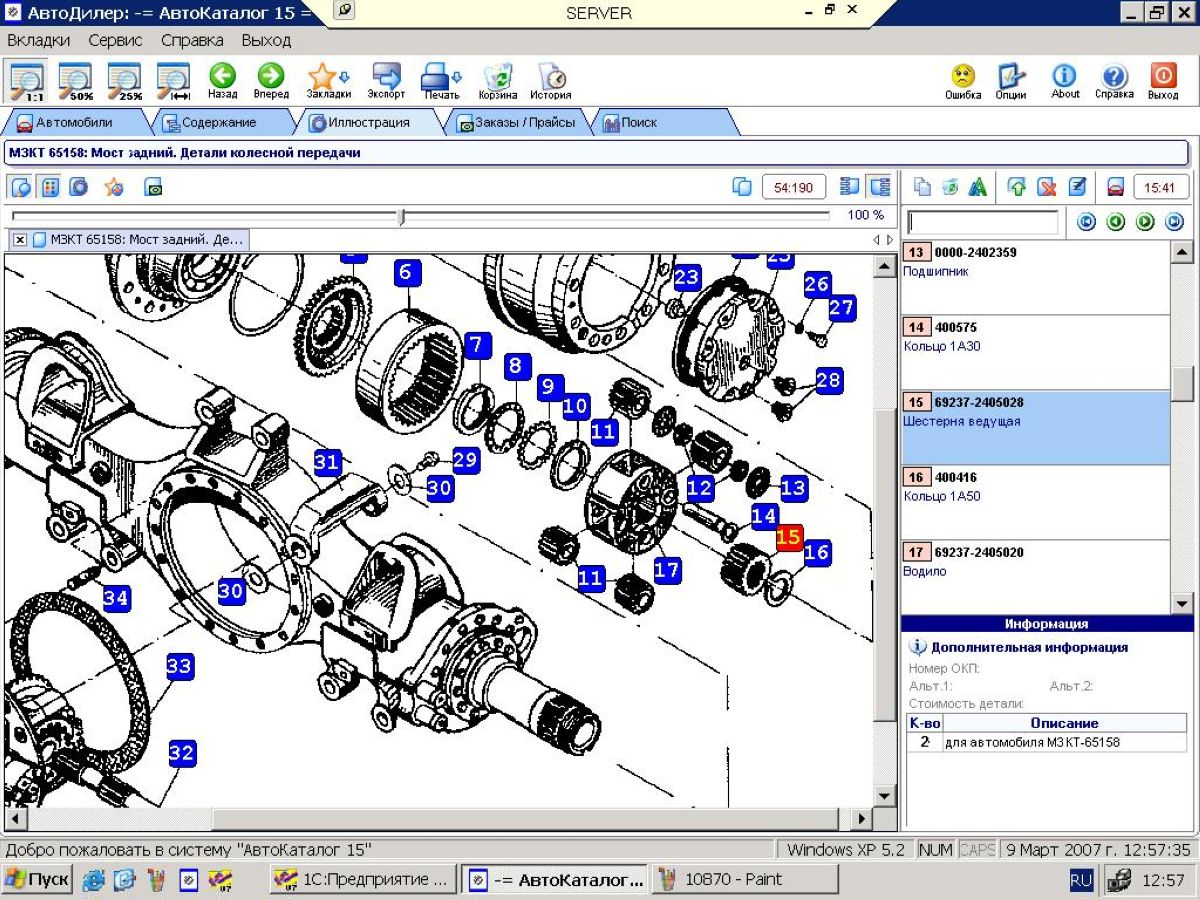
Task: Click the red Выход exit icon
Action: 1163,80
